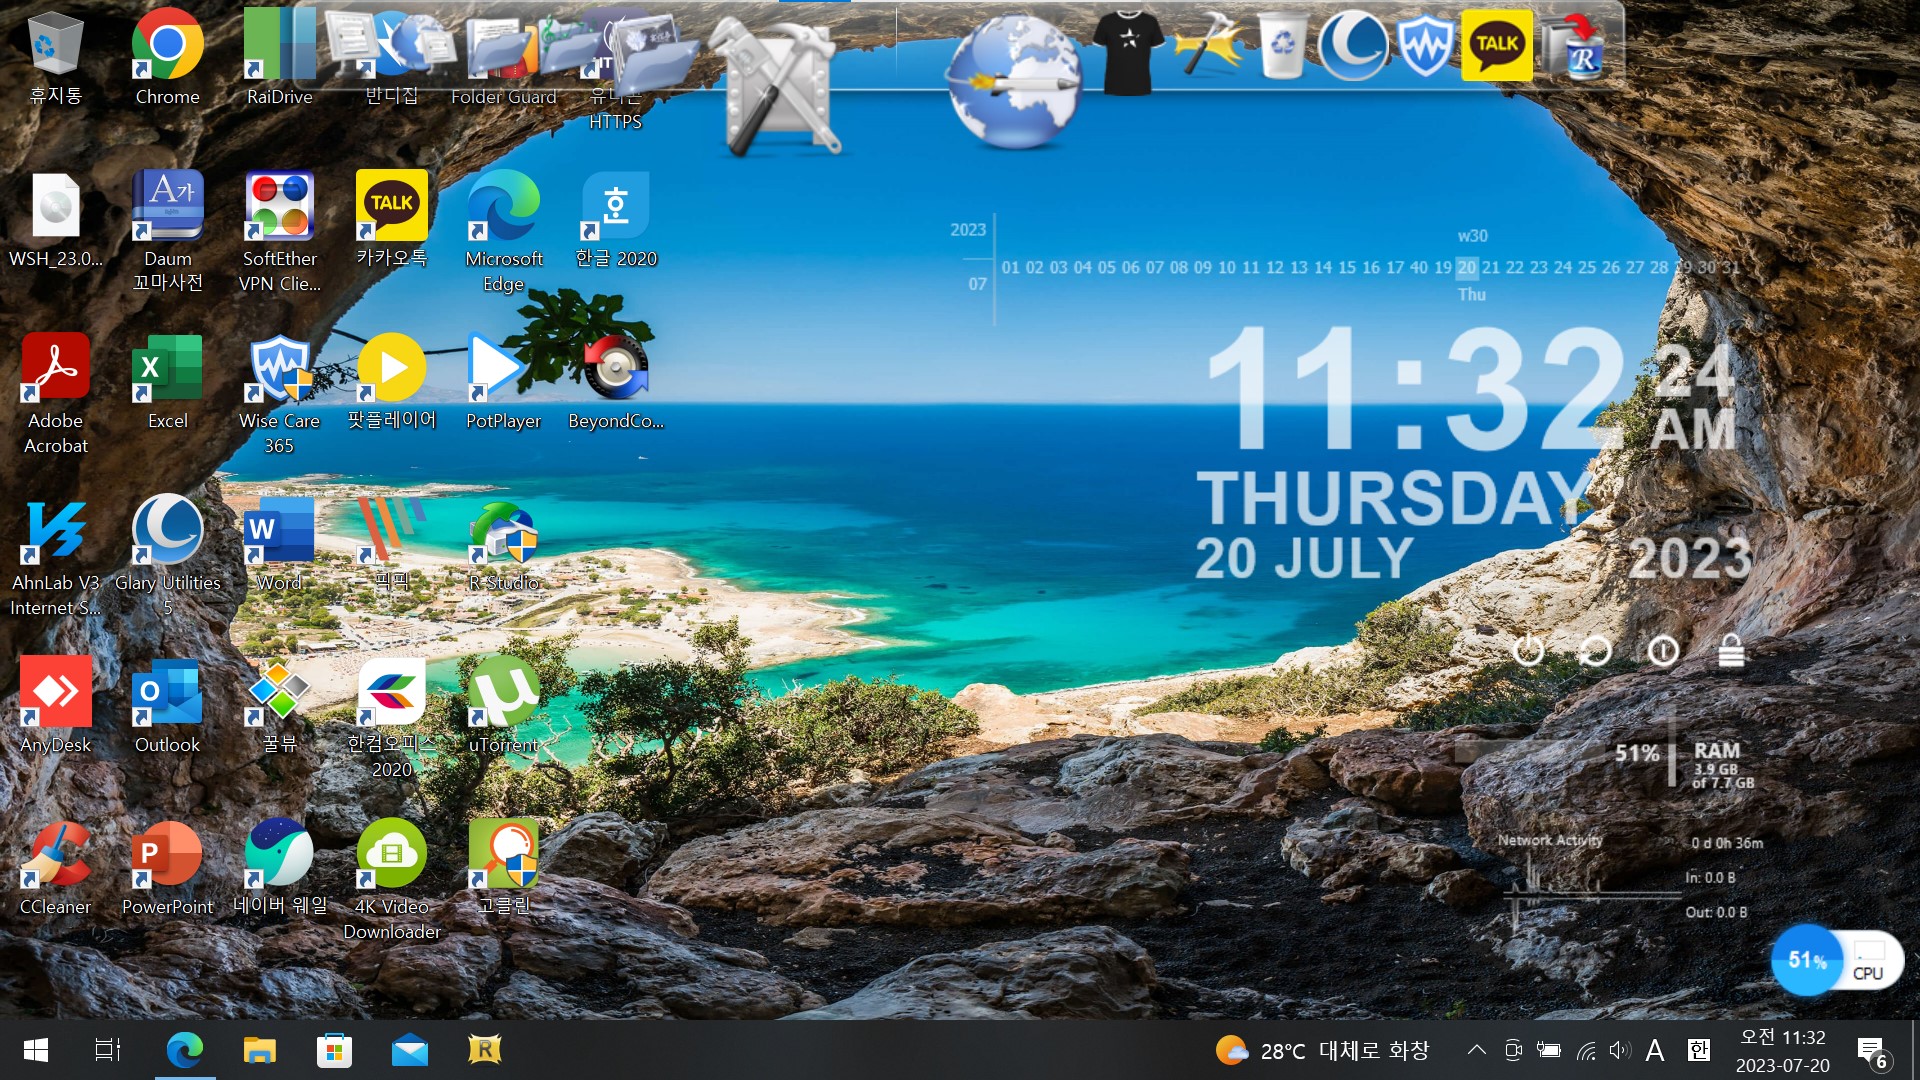Open 카카오톡 desktop shortcut

(x=391, y=206)
